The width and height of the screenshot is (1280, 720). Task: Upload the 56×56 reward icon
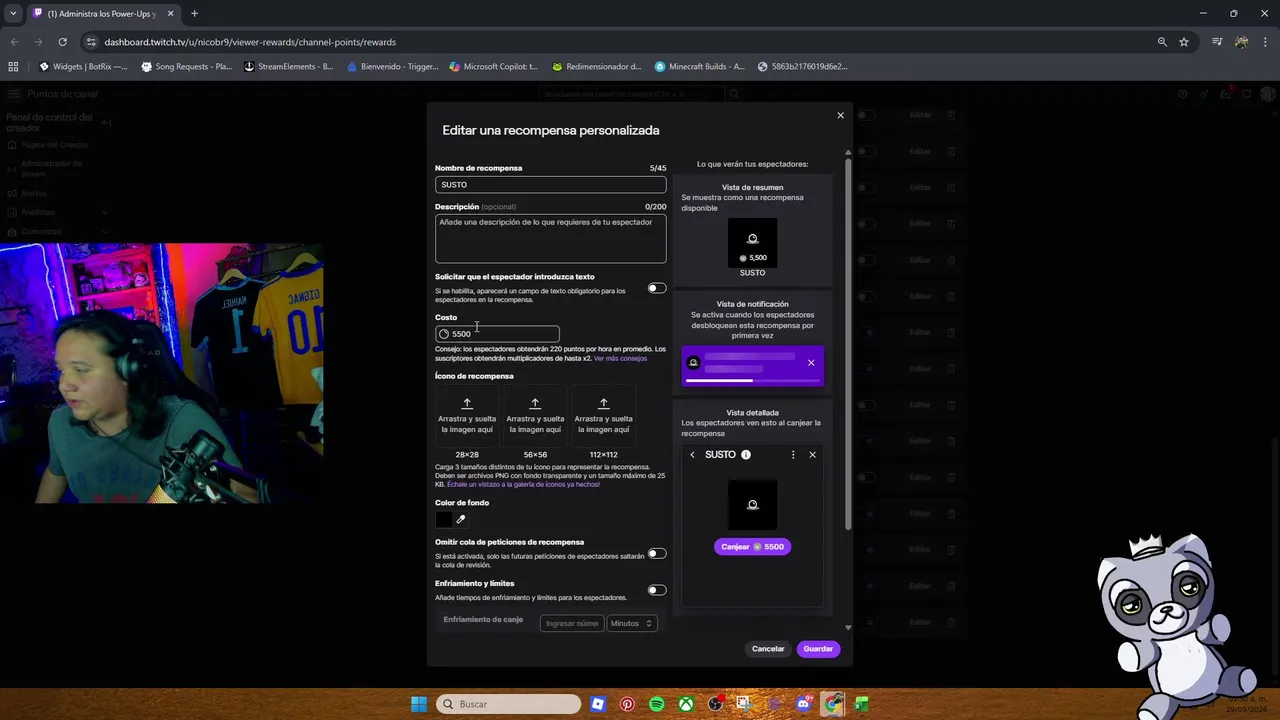click(535, 416)
